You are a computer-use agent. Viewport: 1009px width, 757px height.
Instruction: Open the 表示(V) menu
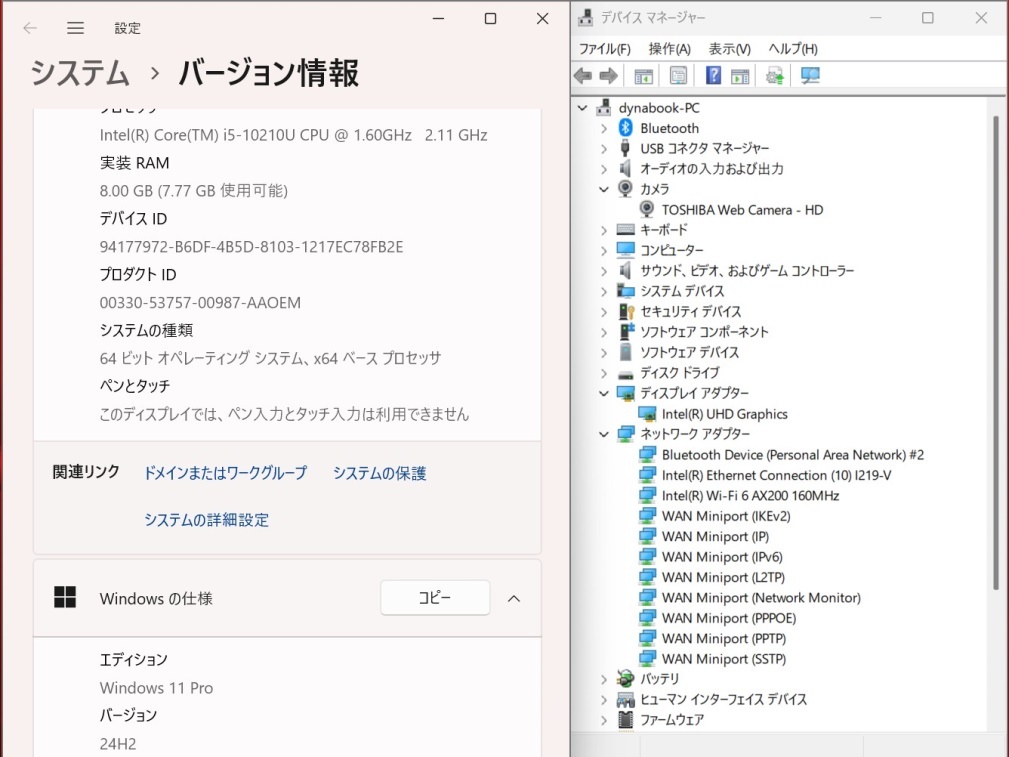point(730,49)
